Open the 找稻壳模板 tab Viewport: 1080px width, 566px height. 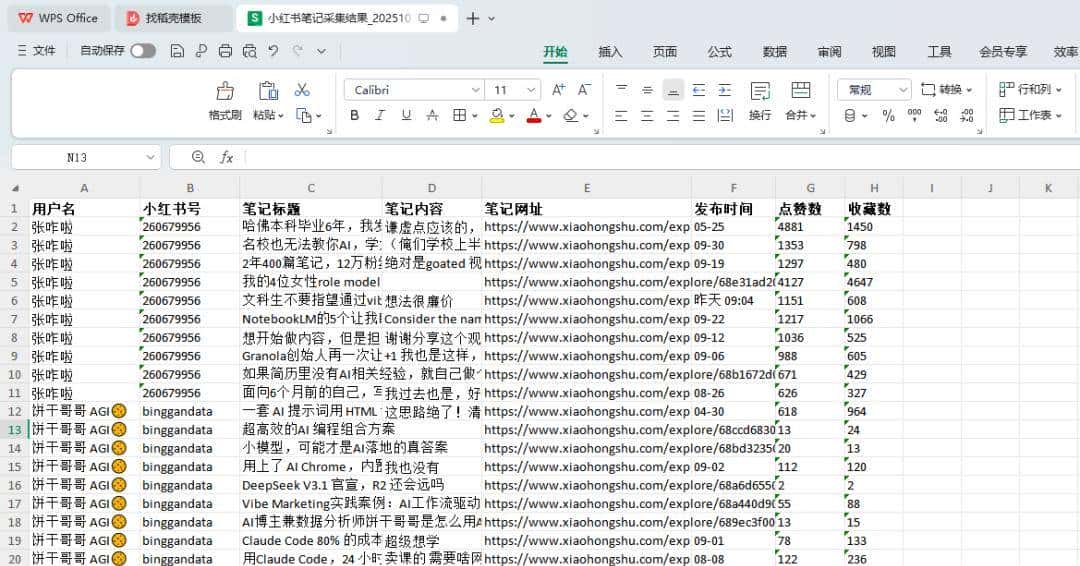click(x=172, y=19)
